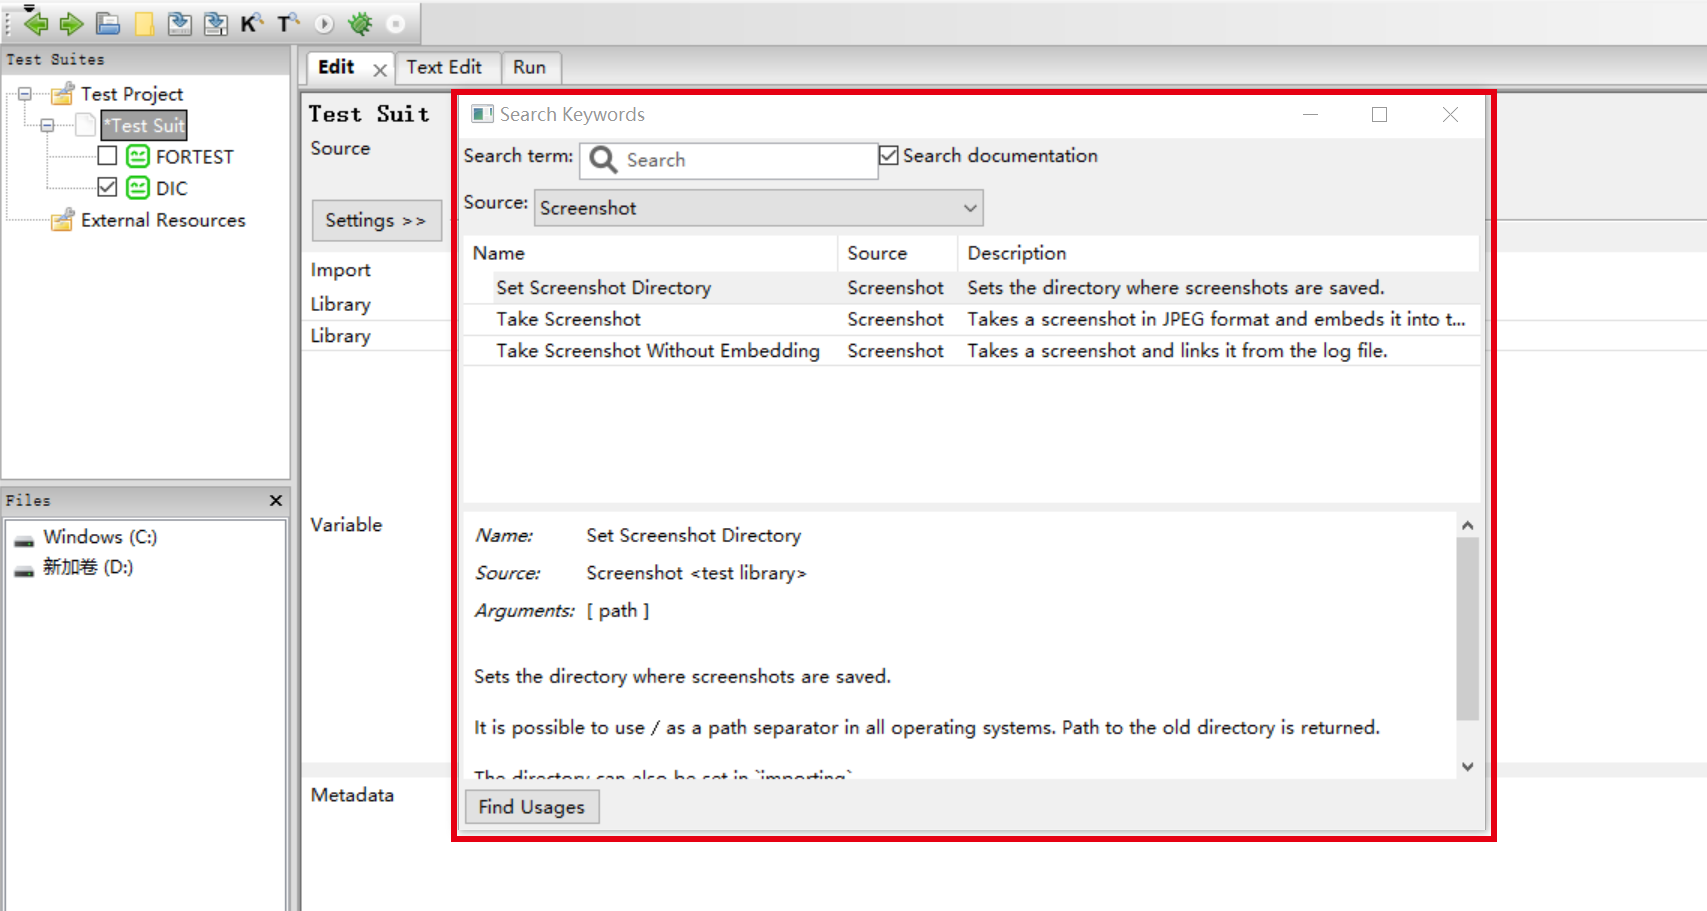The width and height of the screenshot is (1707, 911).
Task: Select the Take Screenshot keyword row
Action: point(972,319)
